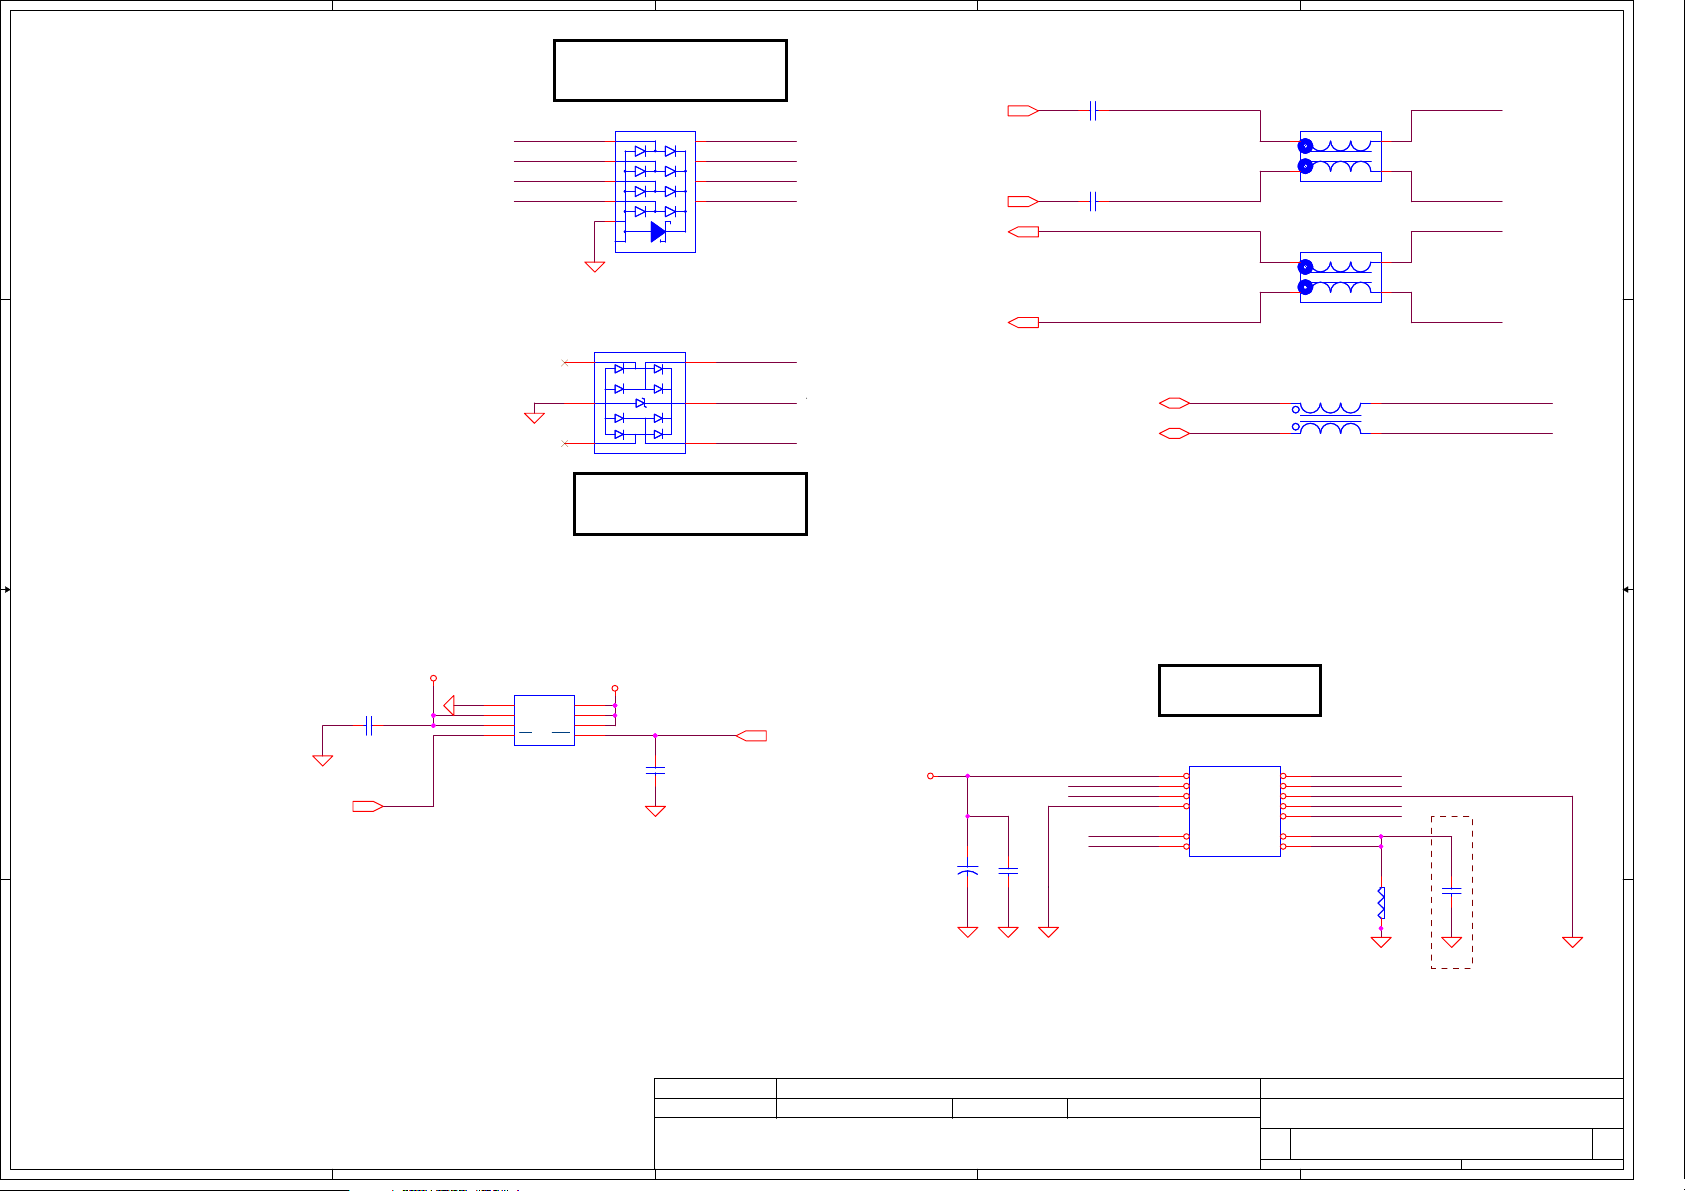Screen dimensions: 1685x1191
Task: Select the empty title box at the top of the sheet
Action: 670,71
